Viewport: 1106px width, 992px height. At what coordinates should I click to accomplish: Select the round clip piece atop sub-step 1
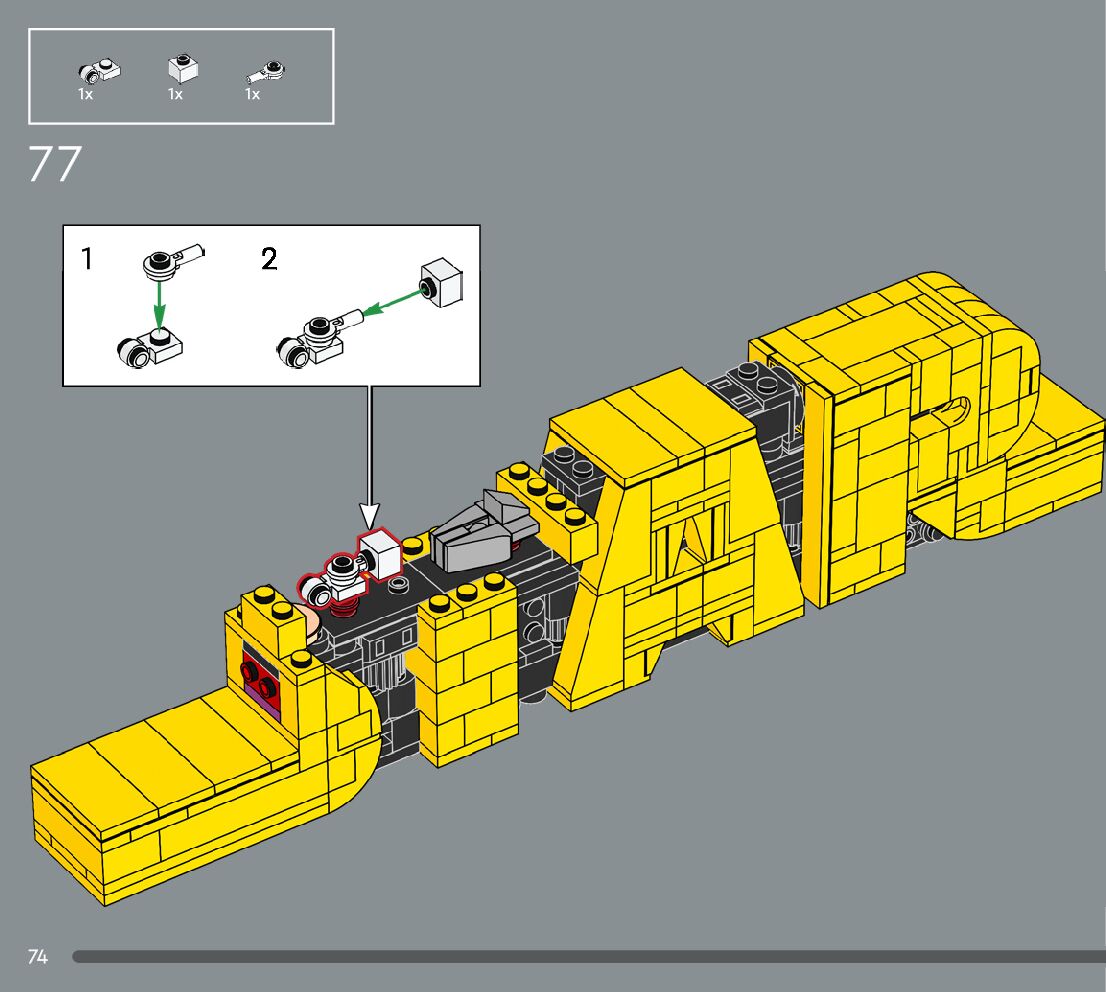[x=170, y=260]
